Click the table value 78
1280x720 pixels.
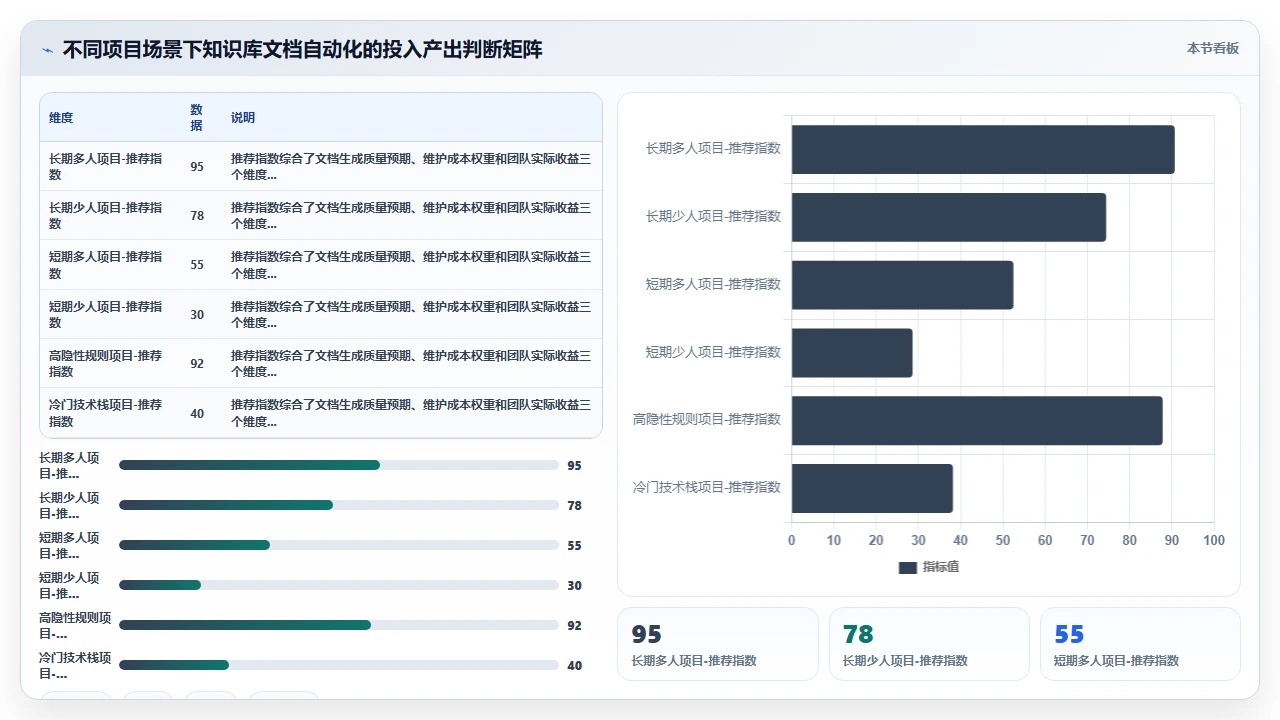(x=197, y=216)
